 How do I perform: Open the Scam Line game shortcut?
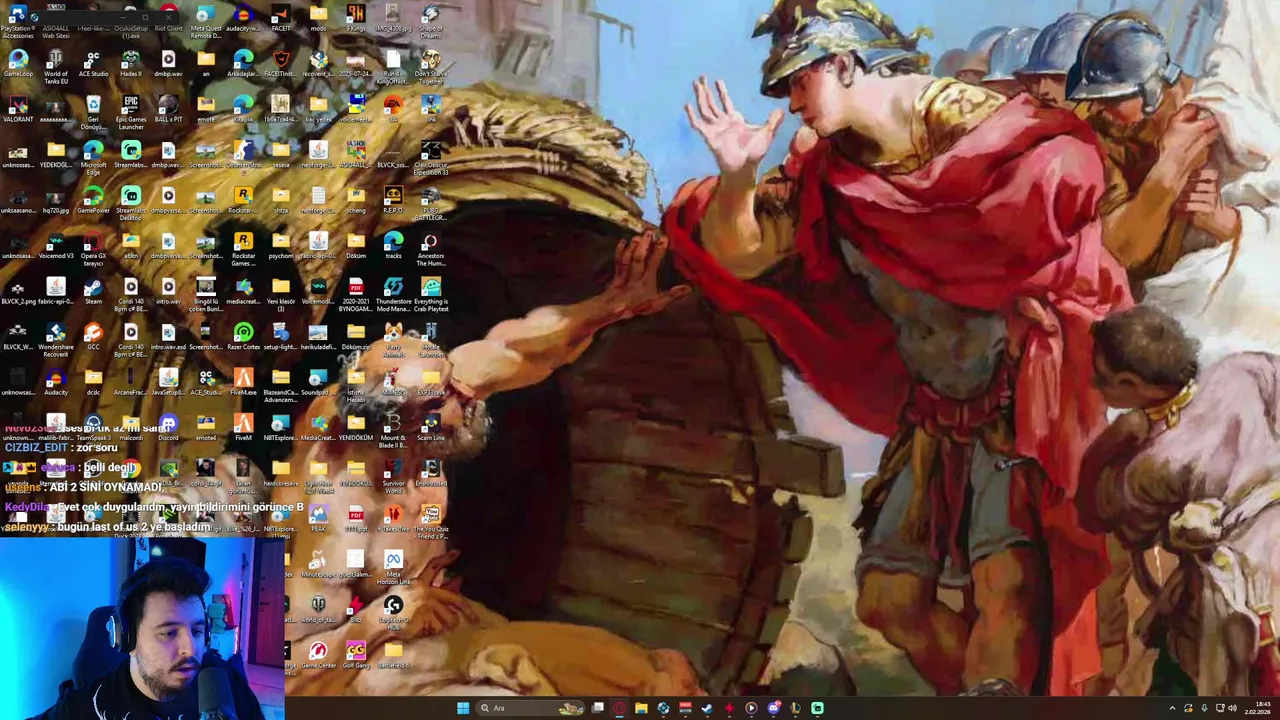[431, 427]
